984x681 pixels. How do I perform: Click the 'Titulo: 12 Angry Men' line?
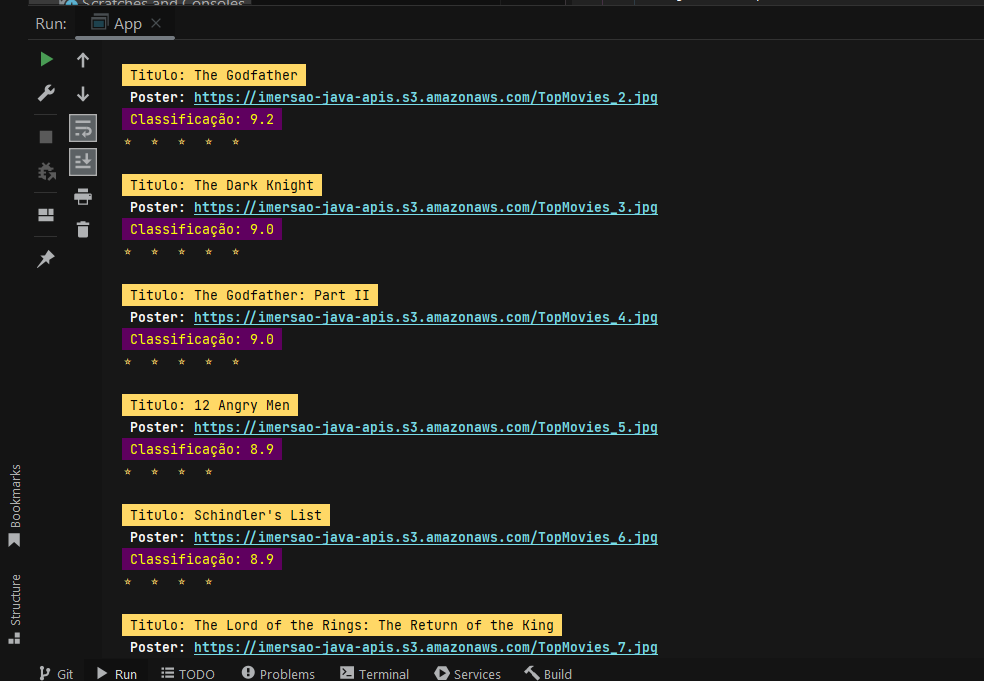(x=210, y=405)
